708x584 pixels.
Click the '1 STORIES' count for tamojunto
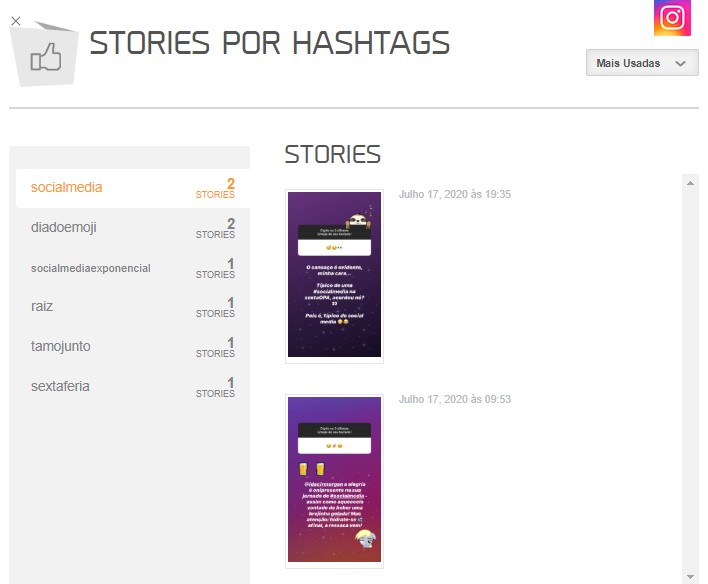[215, 347]
